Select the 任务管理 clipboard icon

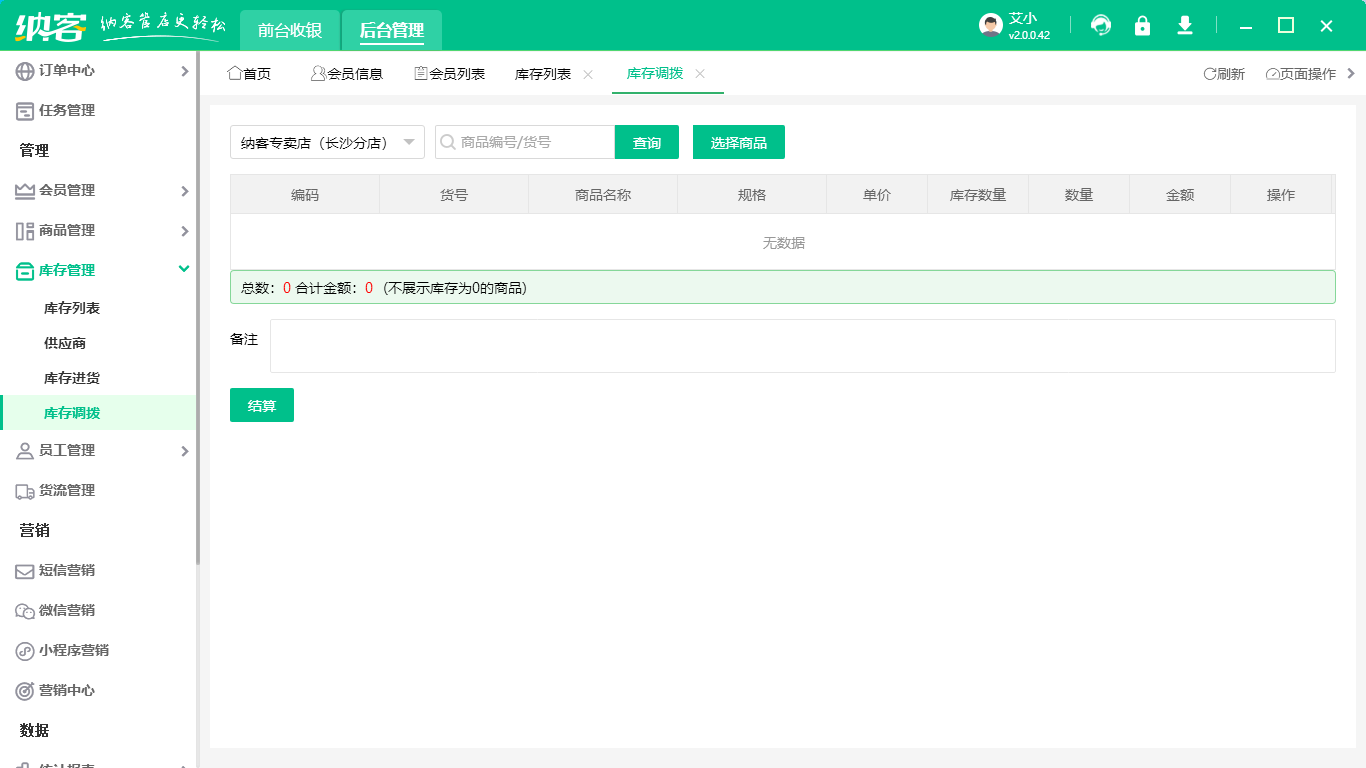(23, 110)
